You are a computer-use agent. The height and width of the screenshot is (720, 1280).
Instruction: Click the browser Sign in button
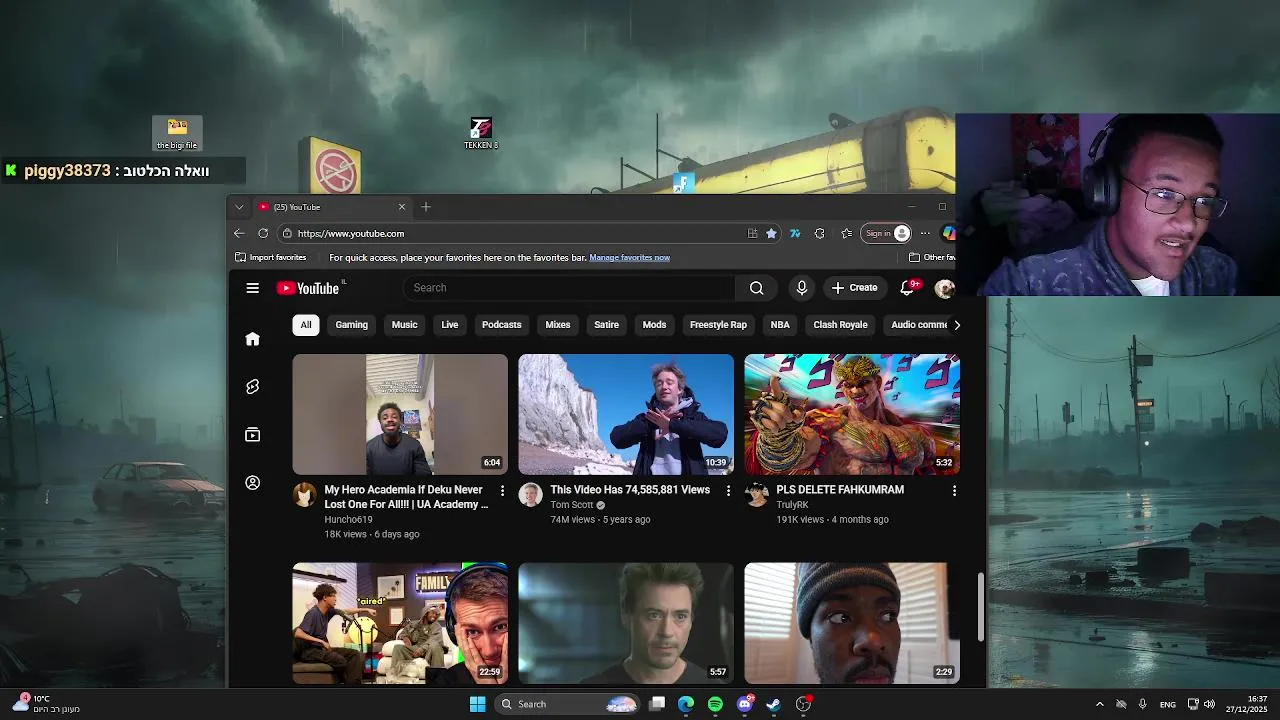(x=887, y=233)
